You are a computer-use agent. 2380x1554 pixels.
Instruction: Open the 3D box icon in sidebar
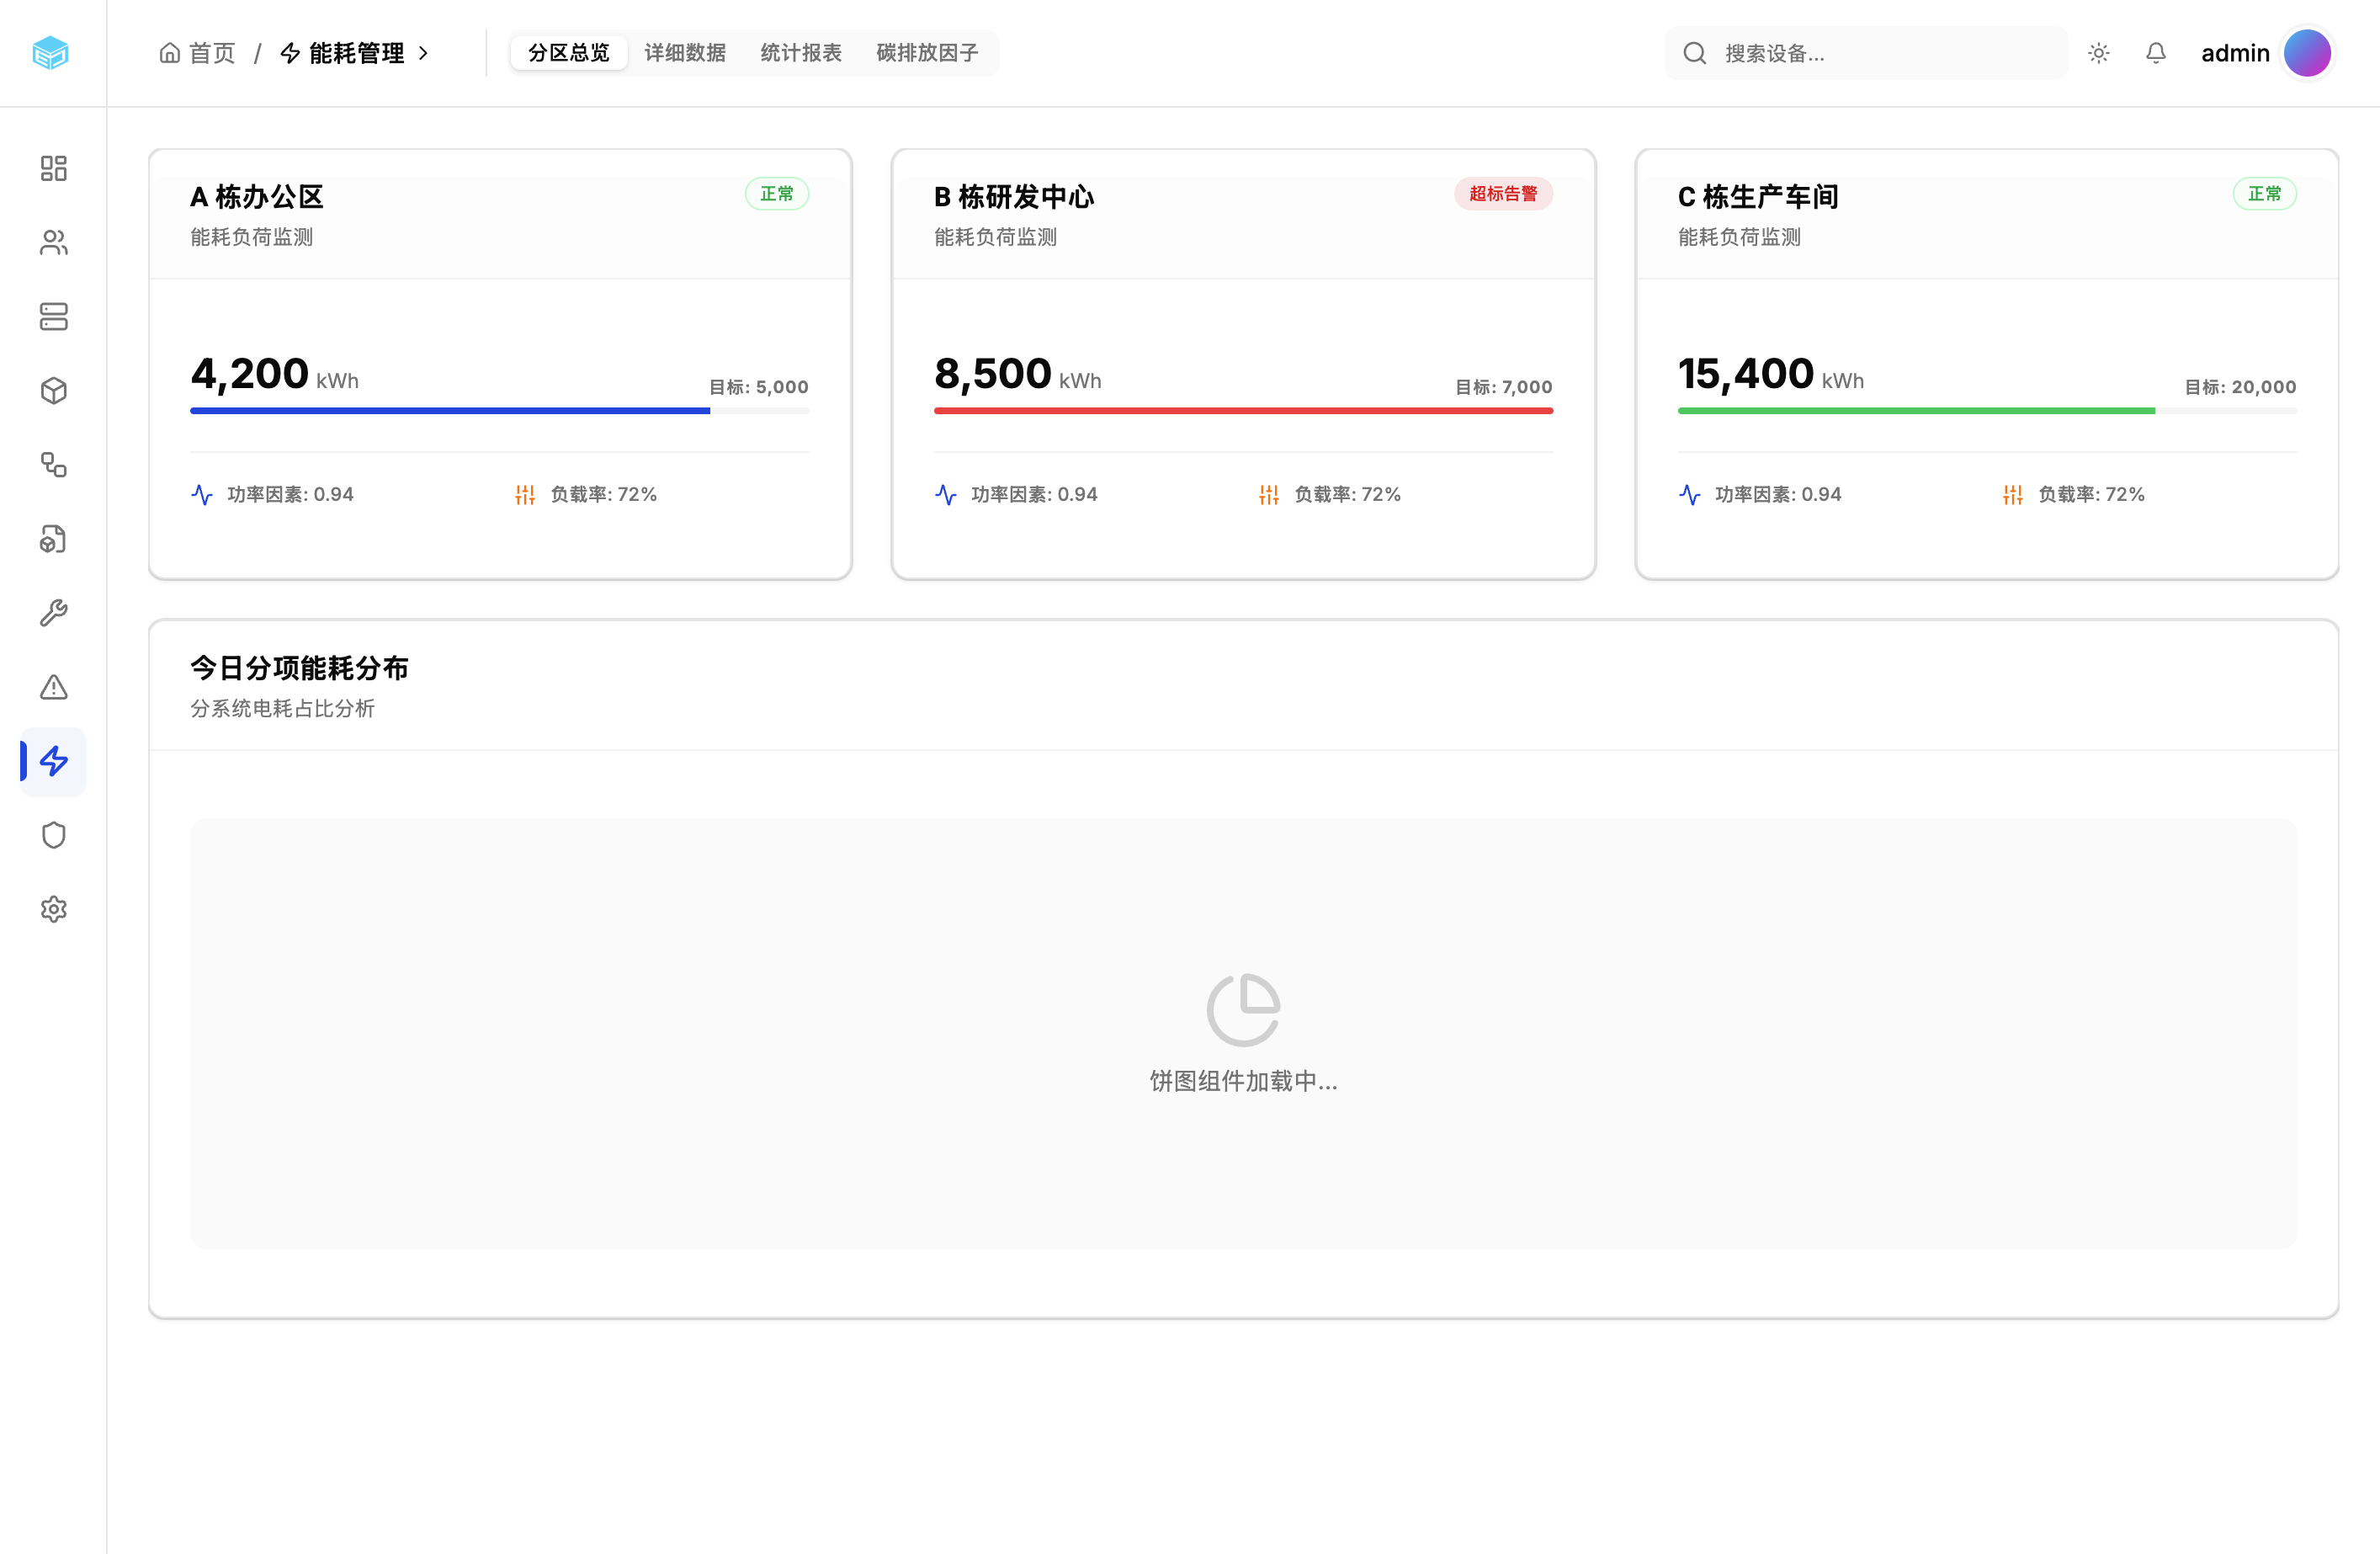(x=54, y=391)
